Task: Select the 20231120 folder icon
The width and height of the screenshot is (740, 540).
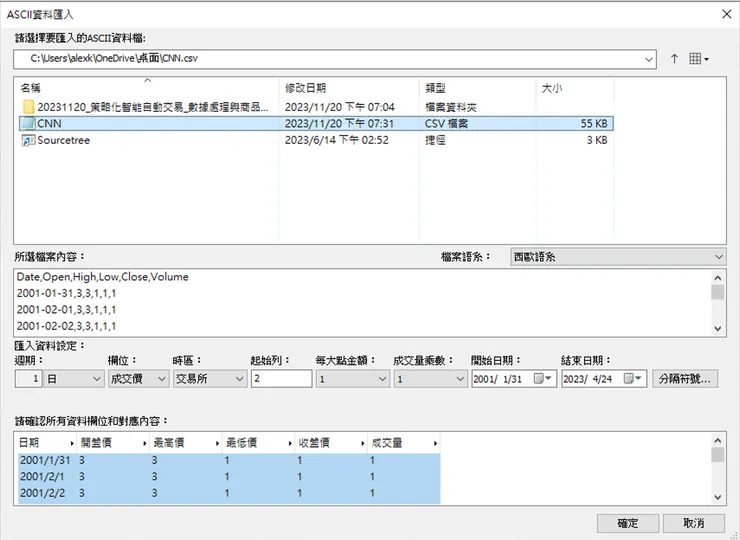Action: click(x=28, y=107)
